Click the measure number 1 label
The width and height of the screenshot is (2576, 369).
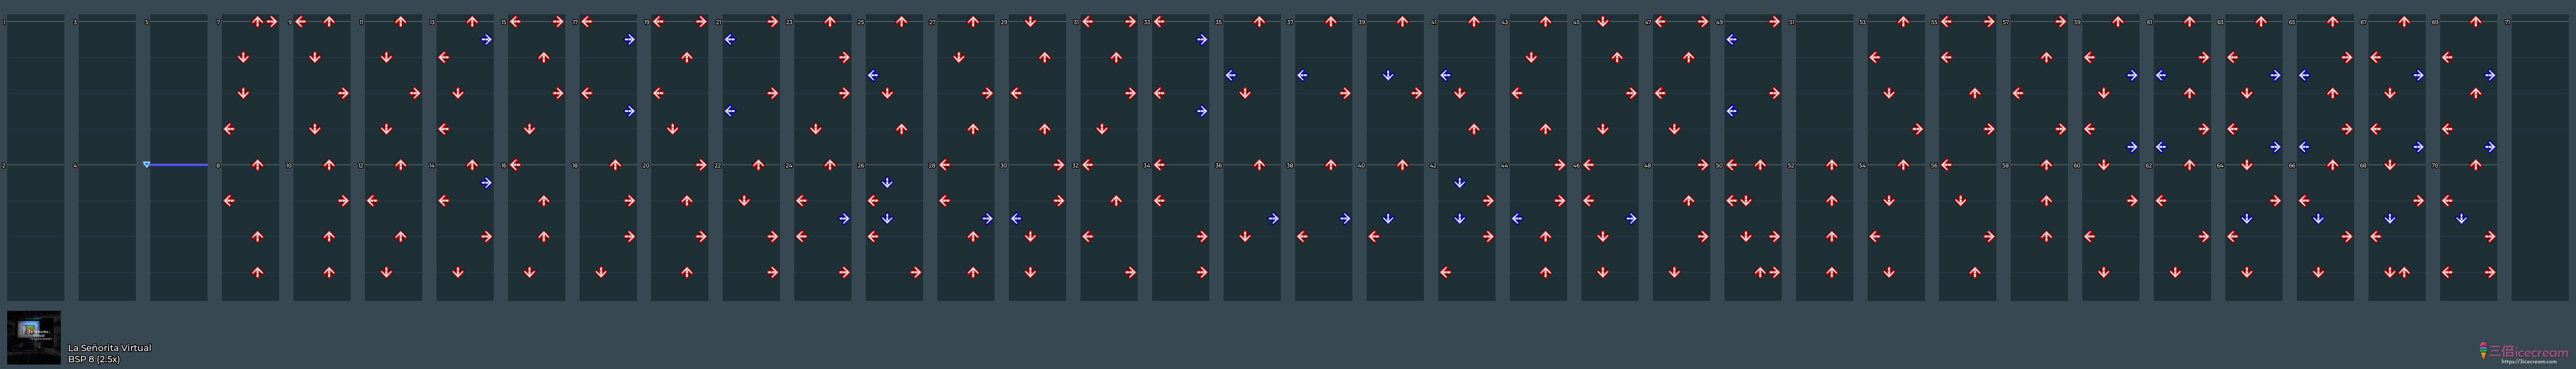coord(4,22)
